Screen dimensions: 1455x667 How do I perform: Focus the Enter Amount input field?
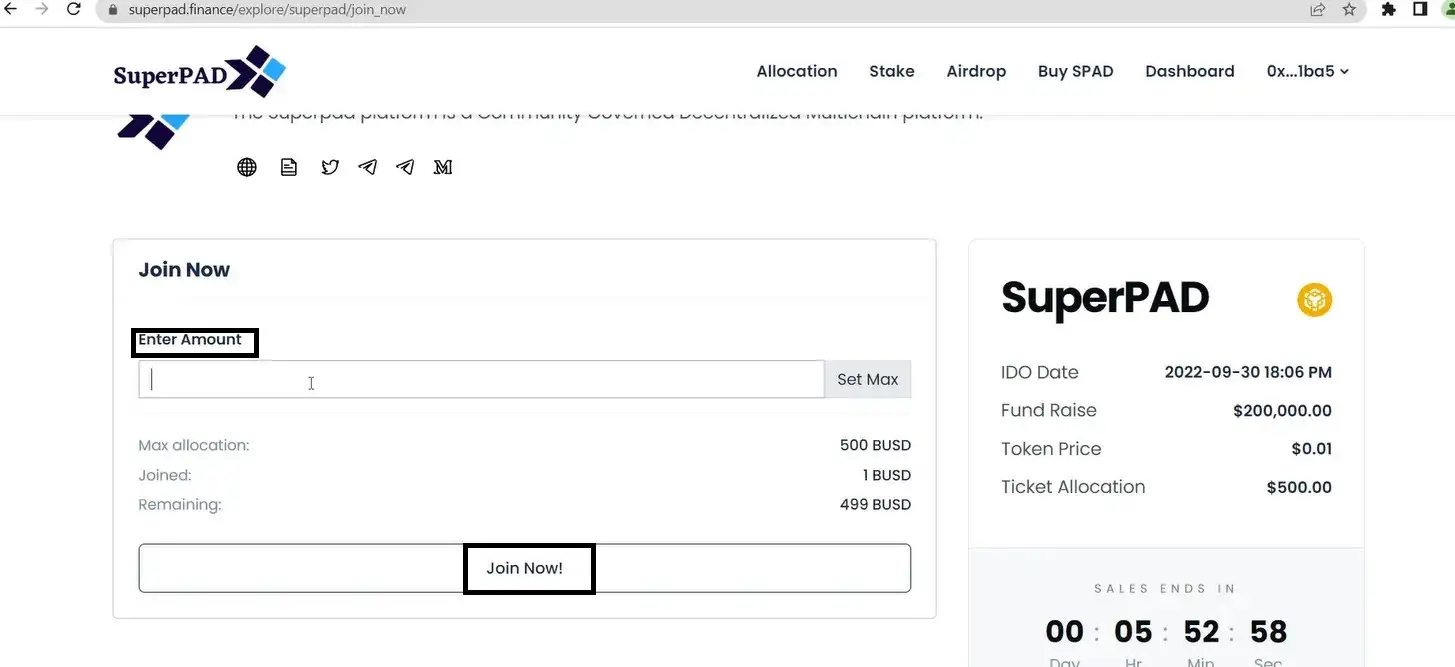point(481,380)
